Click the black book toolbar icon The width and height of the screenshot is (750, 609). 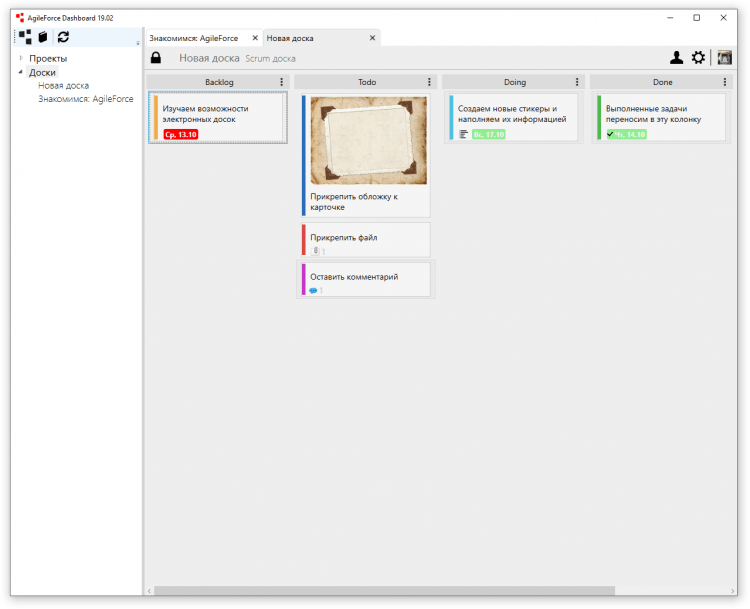click(x=43, y=37)
